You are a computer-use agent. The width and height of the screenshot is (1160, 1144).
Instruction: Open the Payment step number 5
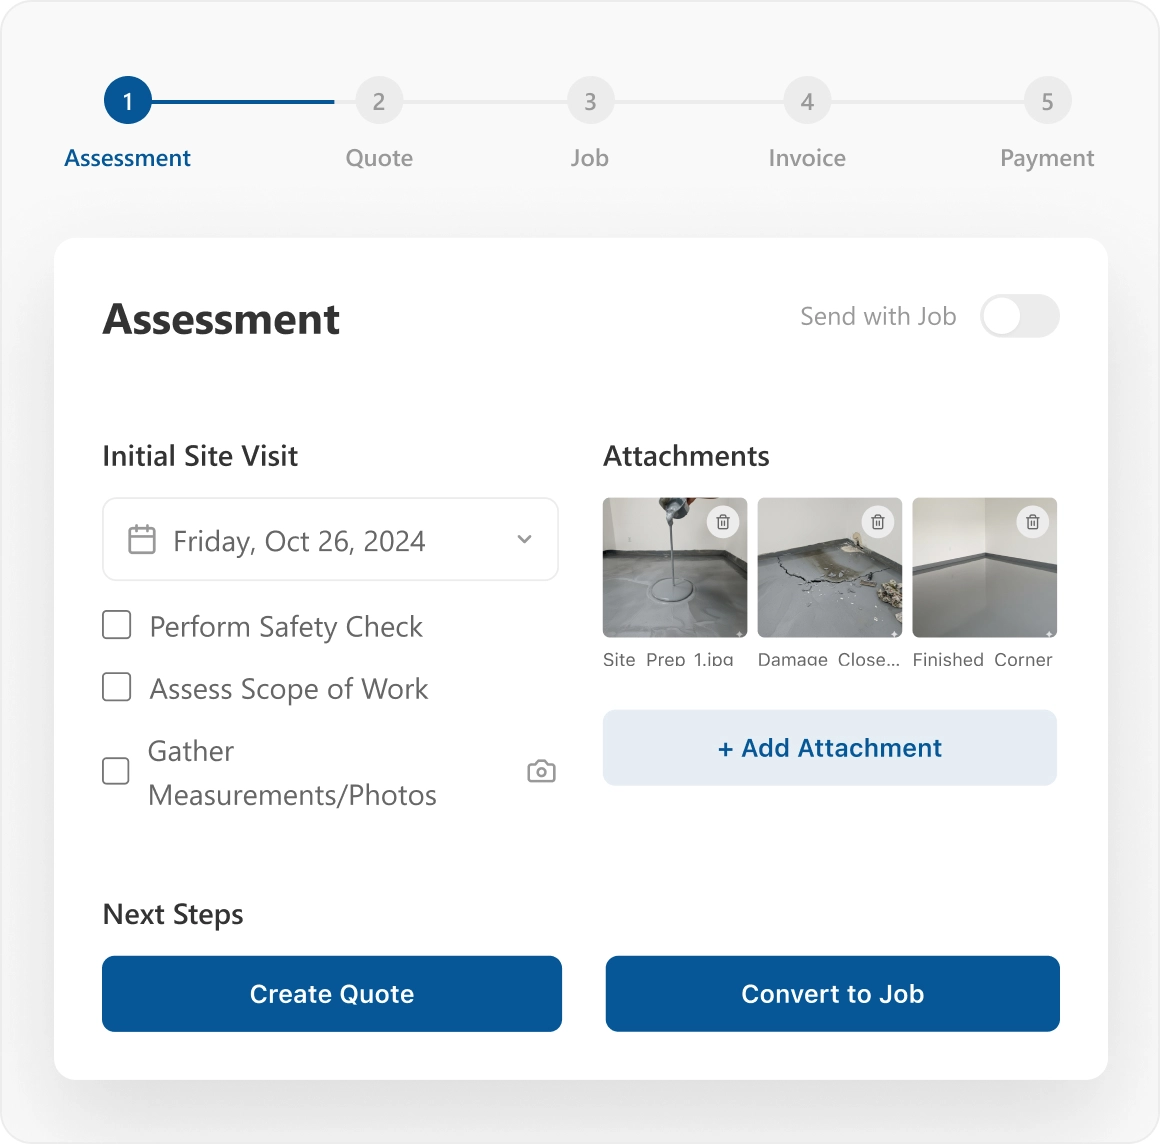(1047, 101)
